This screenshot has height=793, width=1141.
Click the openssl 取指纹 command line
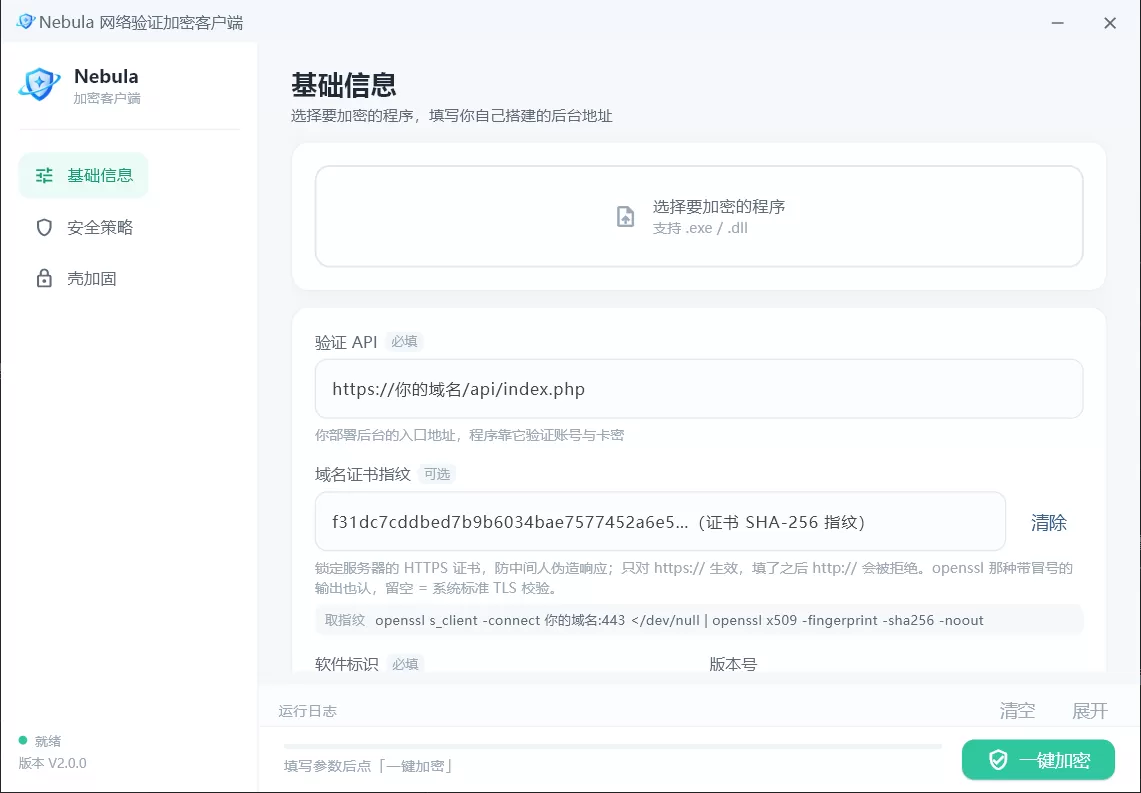699,620
